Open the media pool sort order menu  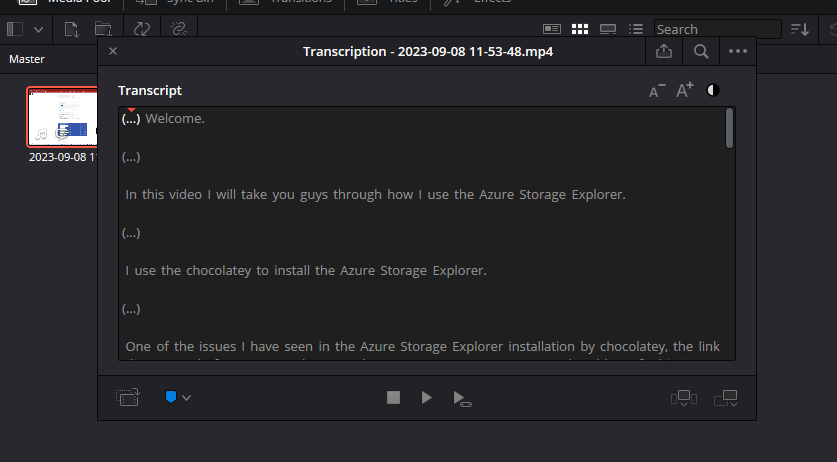click(x=800, y=29)
